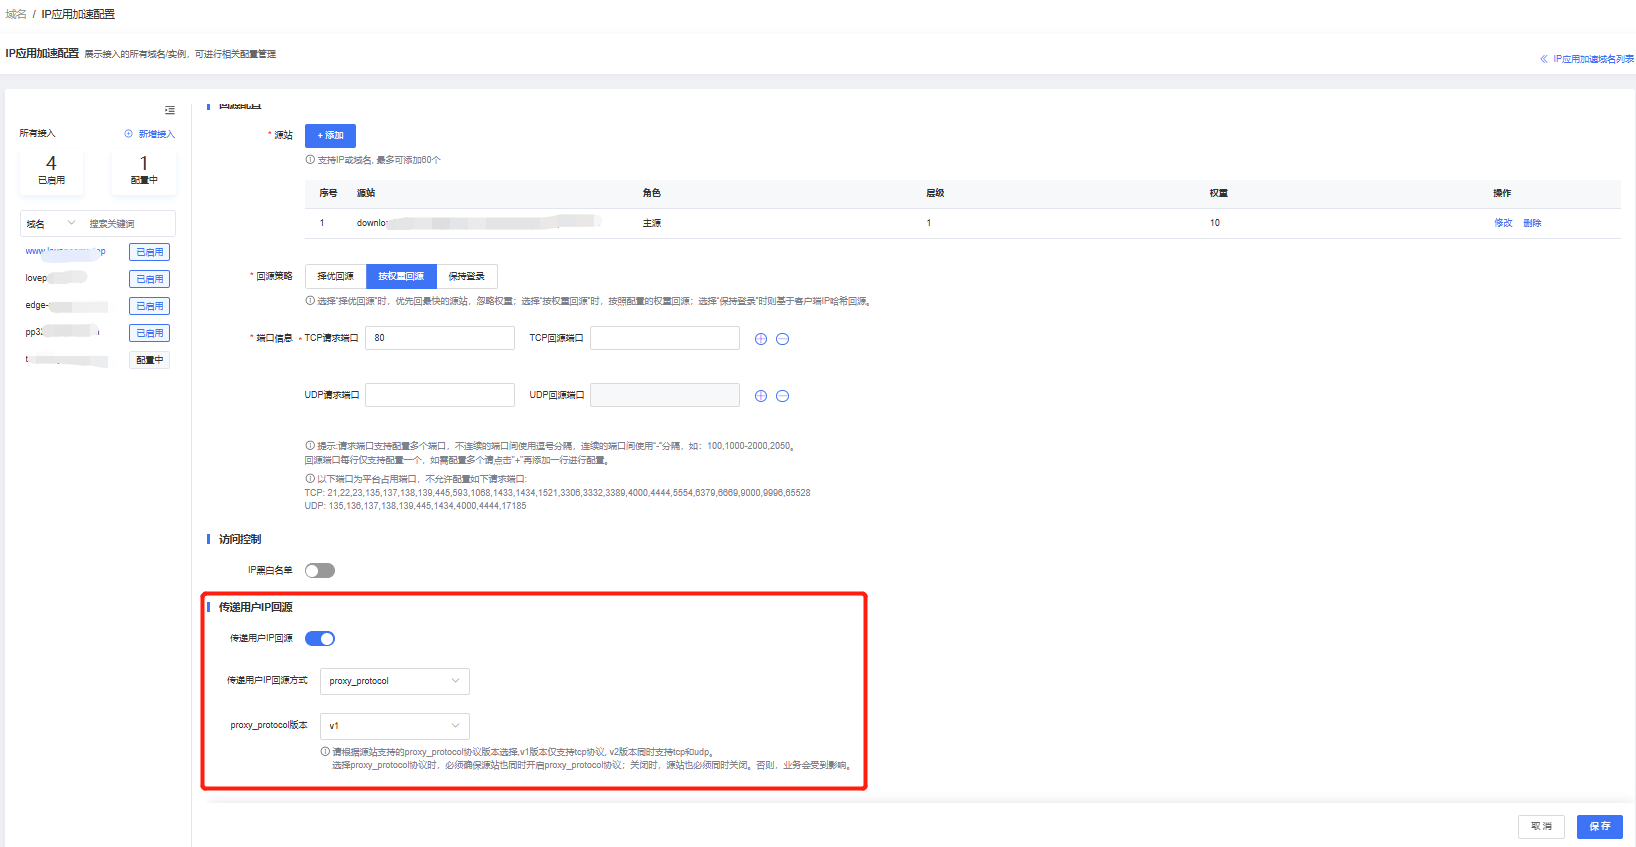Collapse the sidebar with the fold icon

170,110
